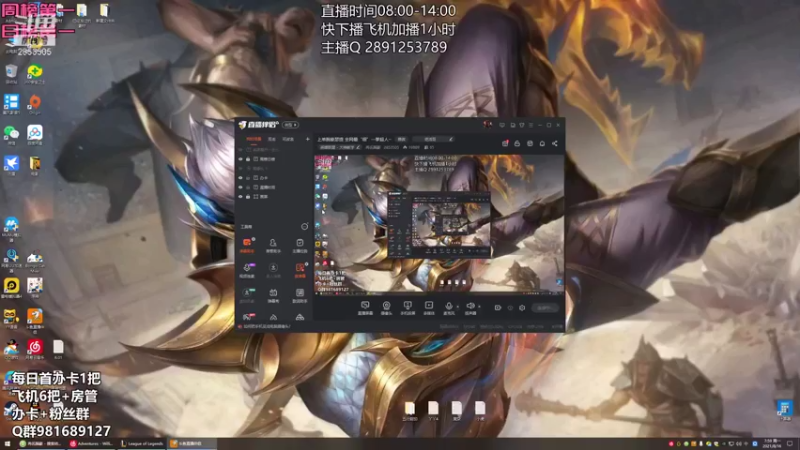Click the share icon in the header

555,144
